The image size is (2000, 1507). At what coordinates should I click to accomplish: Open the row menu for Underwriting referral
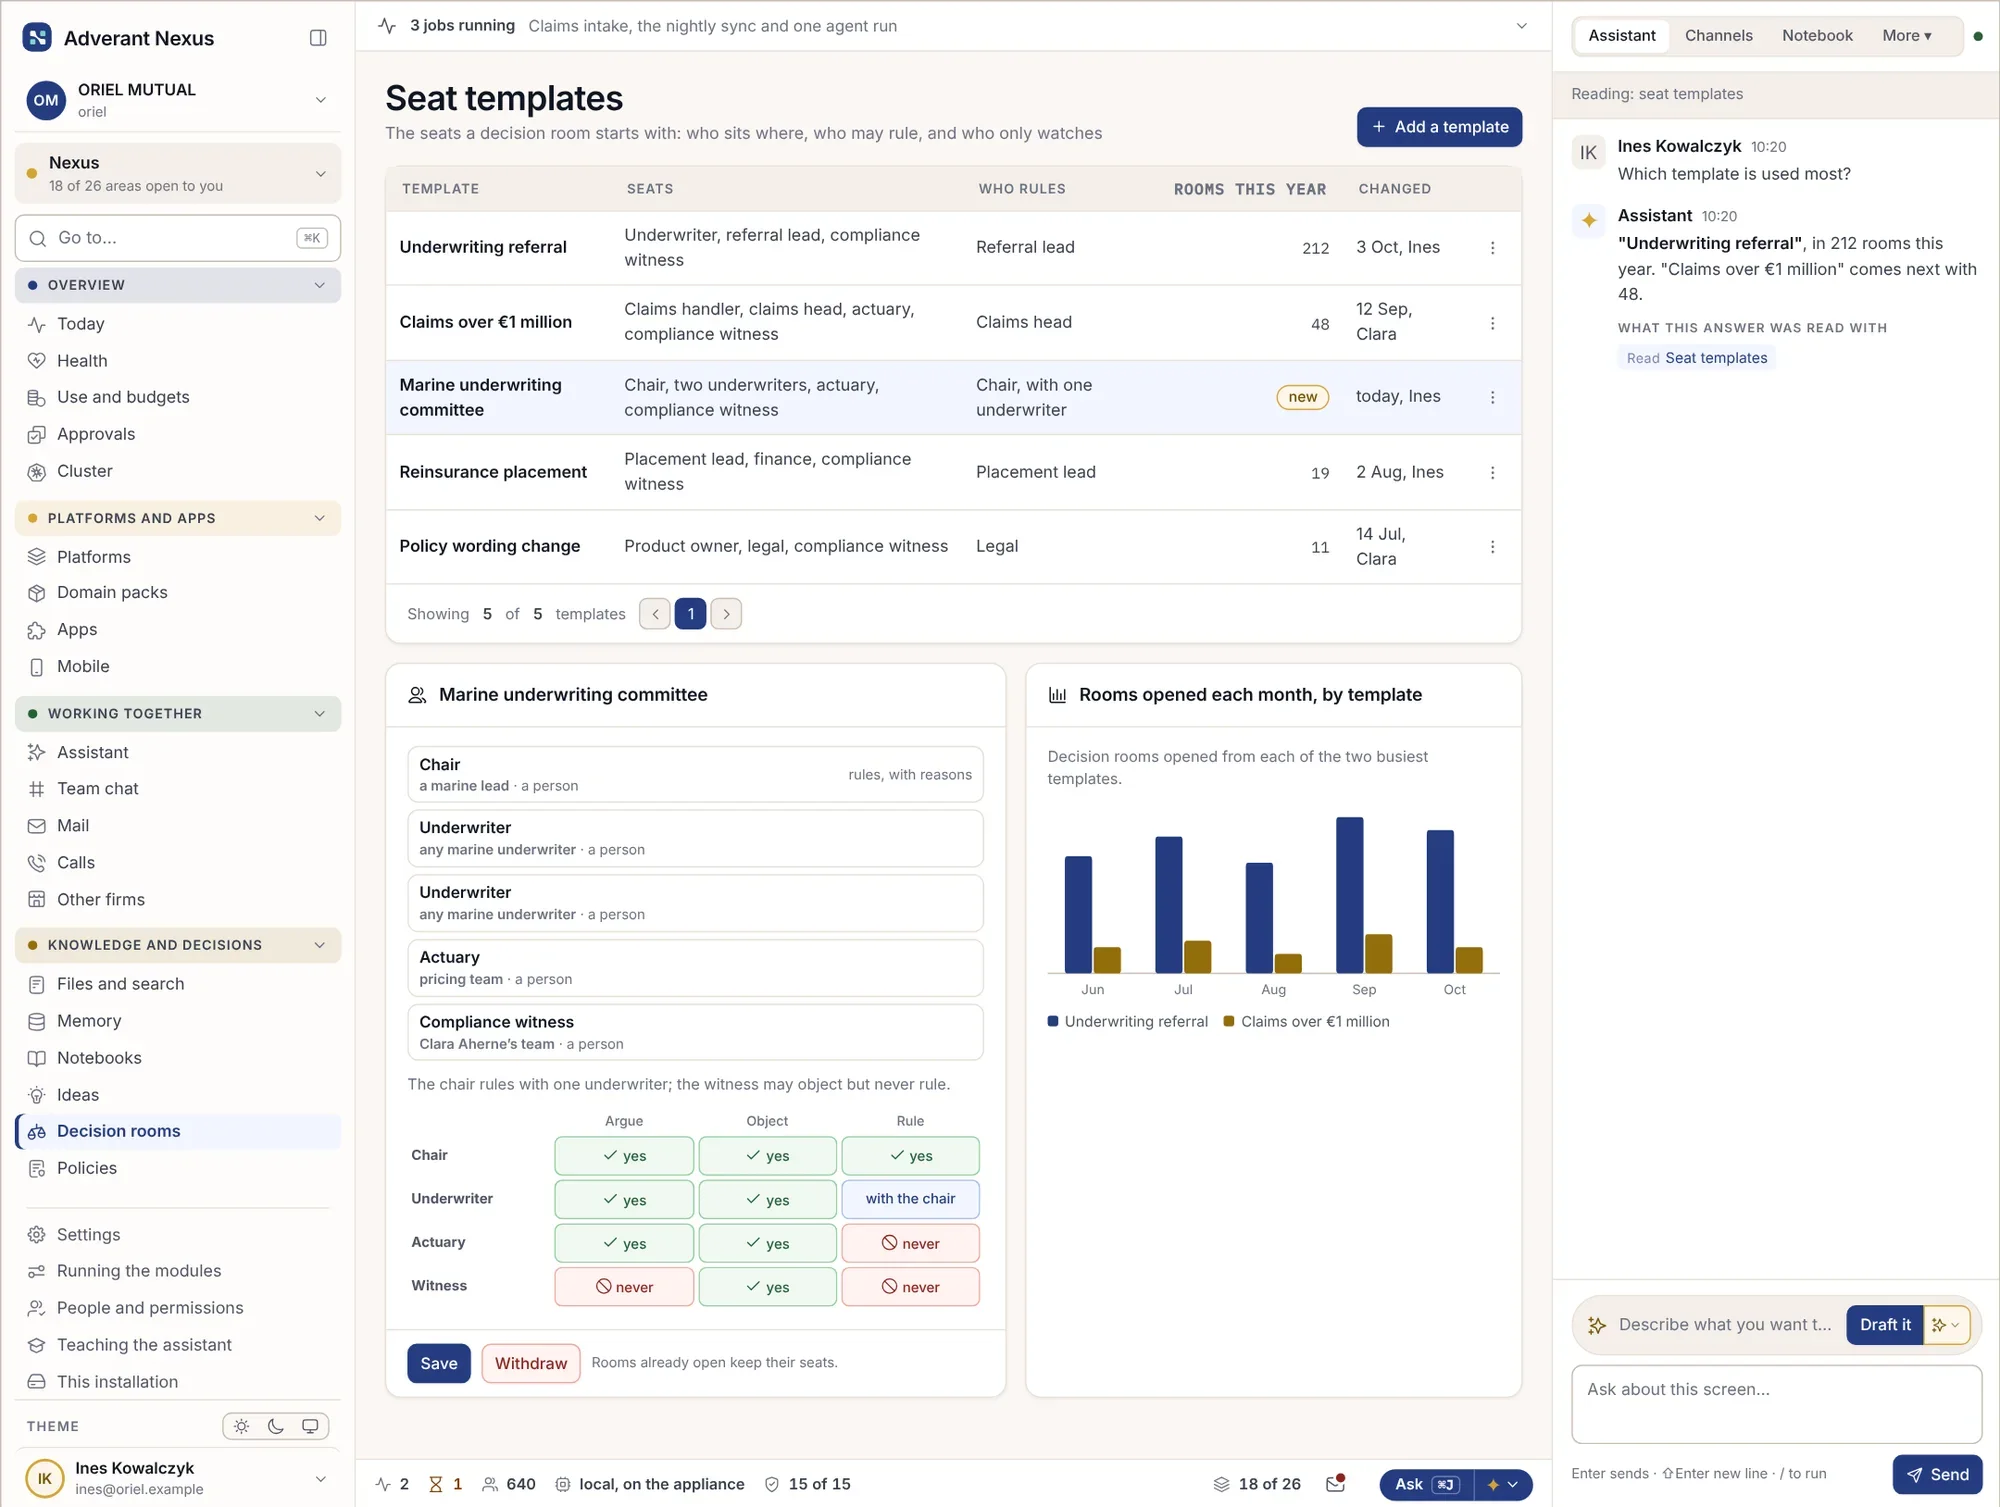pyautogui.click(x=1492, y=248)
